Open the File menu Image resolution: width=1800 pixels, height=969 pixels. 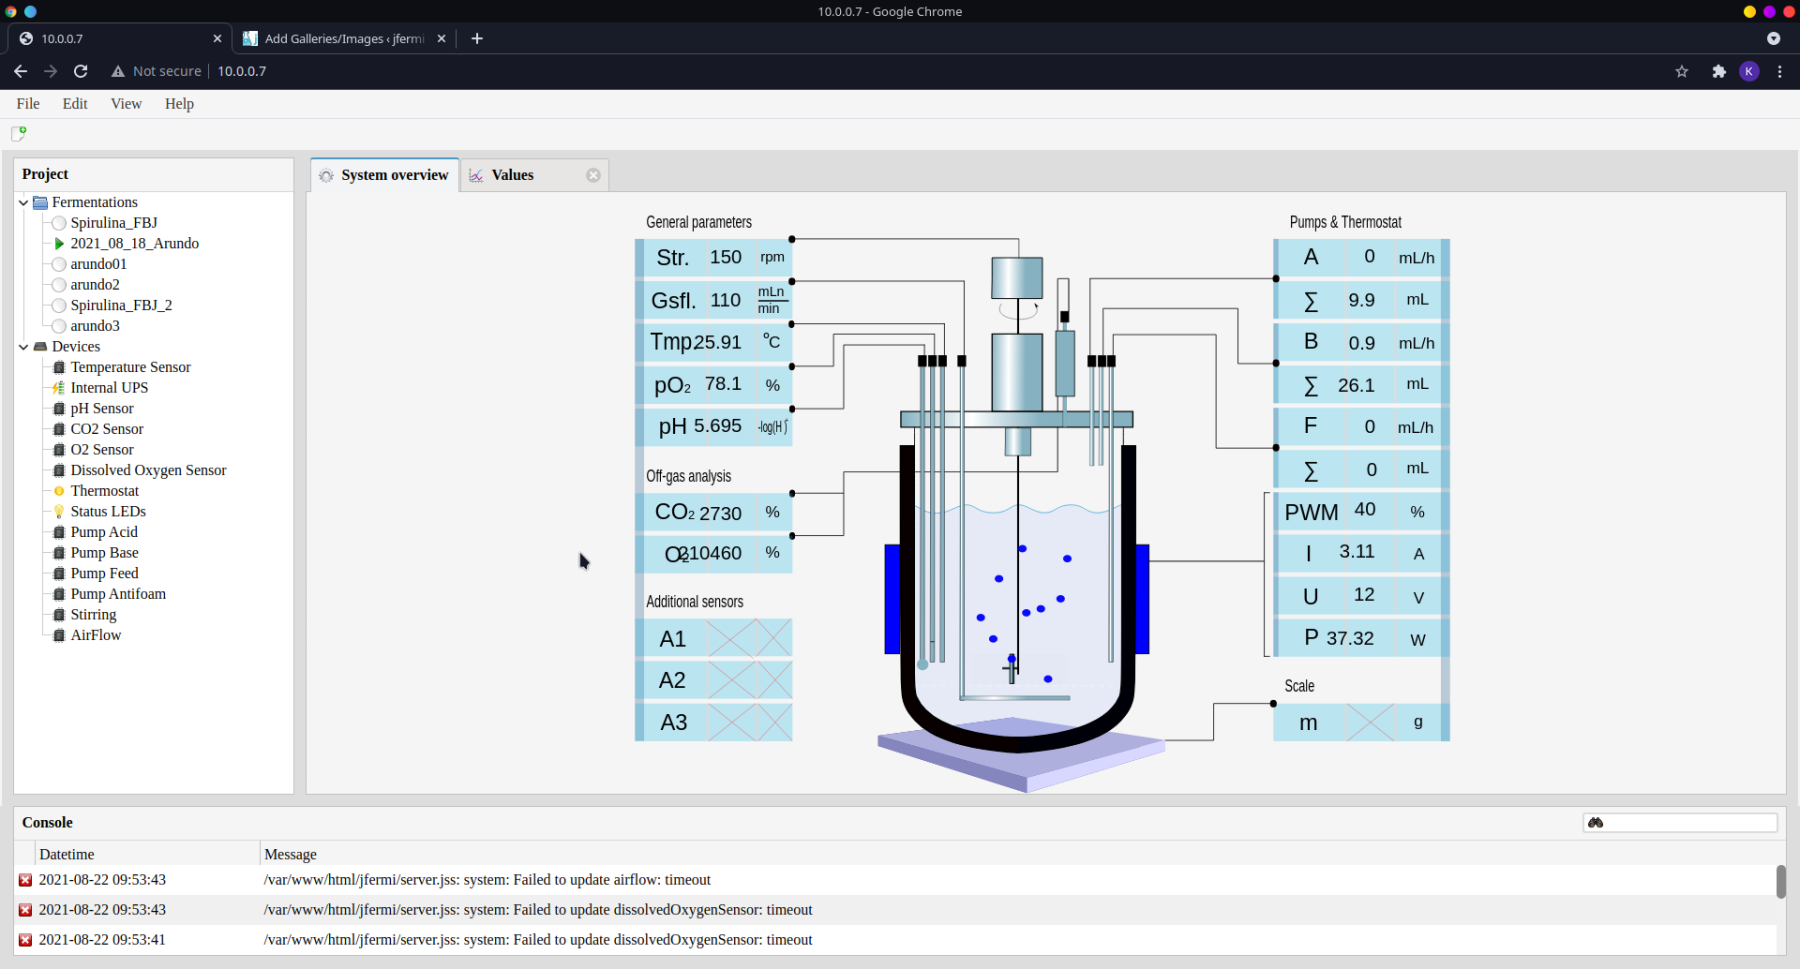pos(28,104)
